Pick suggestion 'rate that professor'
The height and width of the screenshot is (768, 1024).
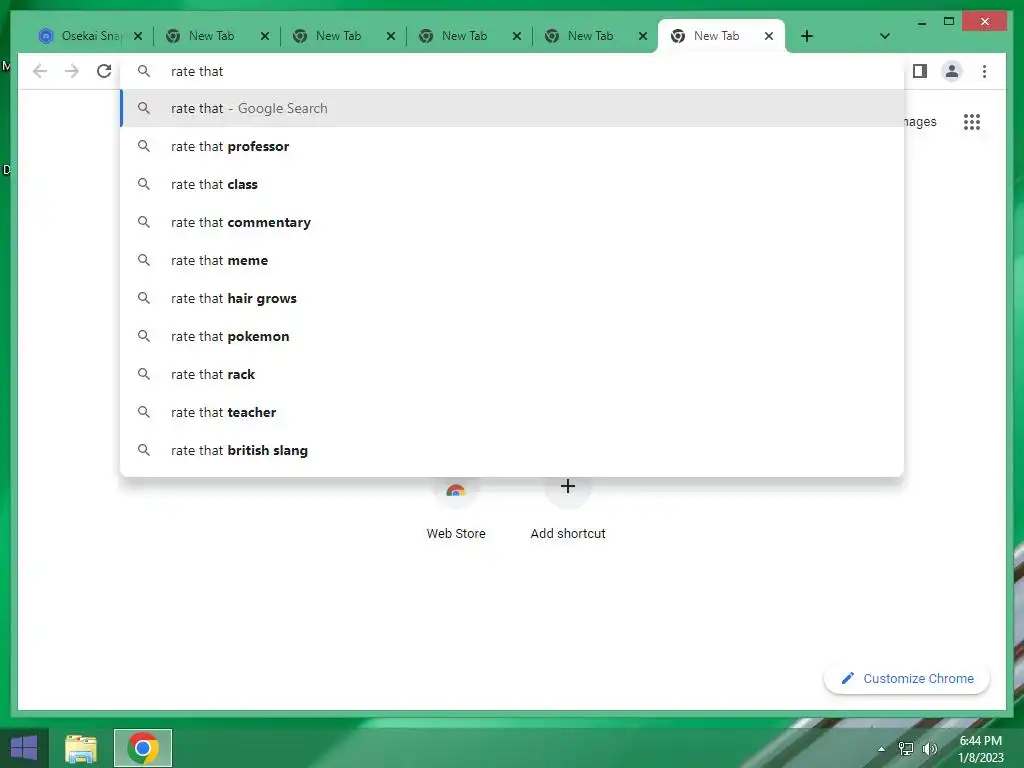[513, 146]
